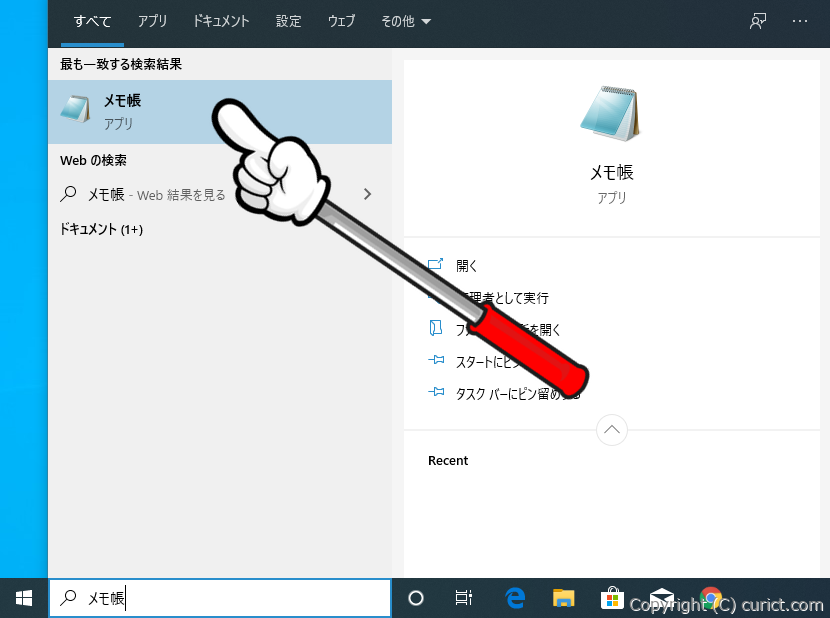This screenshot has height=618, width=830.
Task: Click the Web の検索 heading
Action: (93, 160)
